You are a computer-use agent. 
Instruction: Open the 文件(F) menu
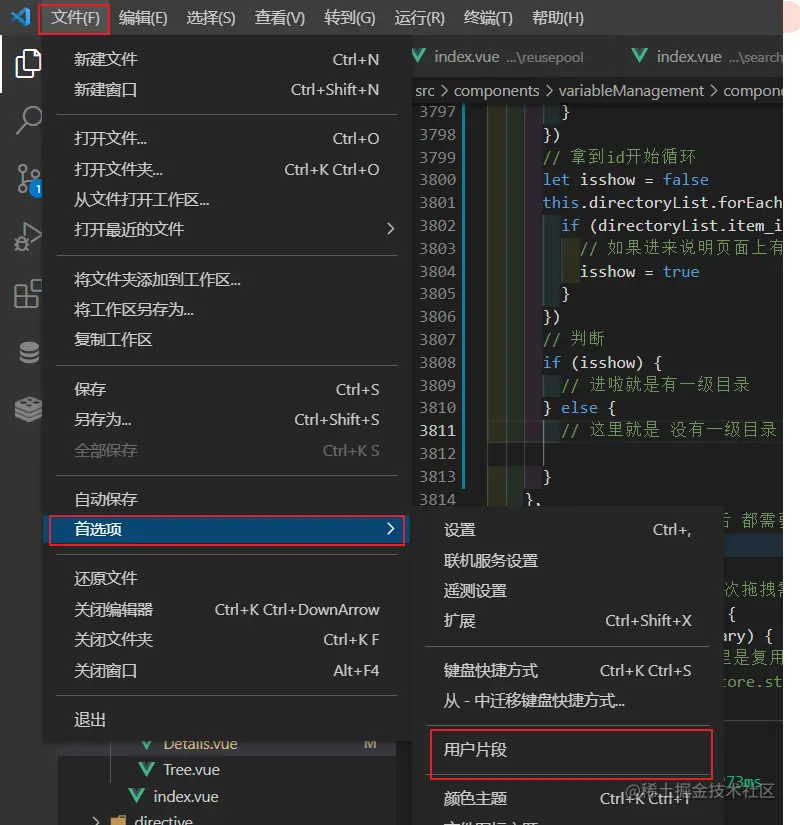pyautogui.click(x=75, y=18)
